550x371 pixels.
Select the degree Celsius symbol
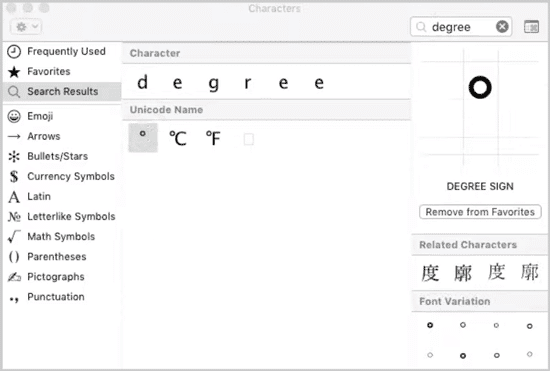tap(178, 138)
